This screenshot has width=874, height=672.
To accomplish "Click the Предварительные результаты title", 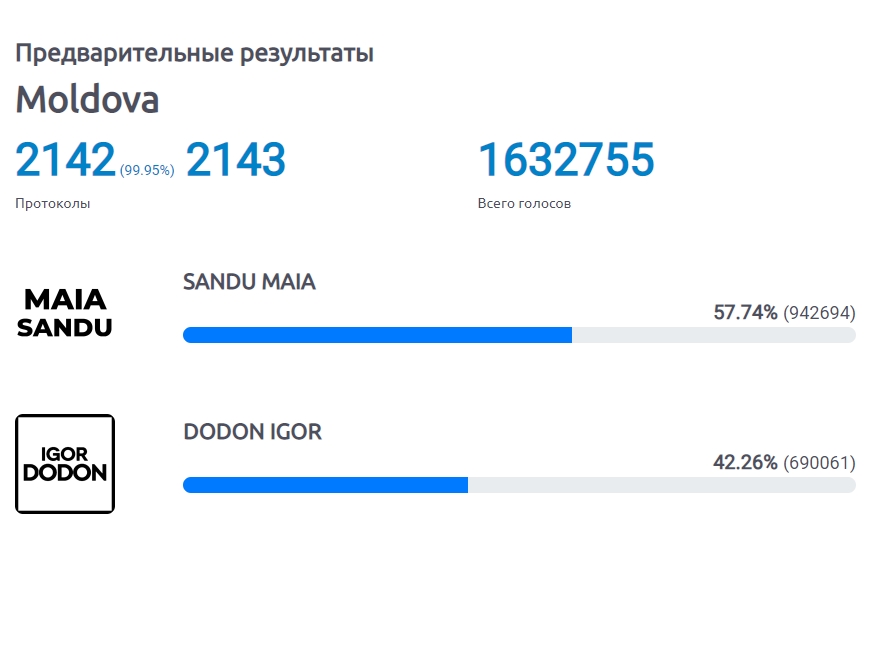I will pyautogui.click(x=195, y=53).
